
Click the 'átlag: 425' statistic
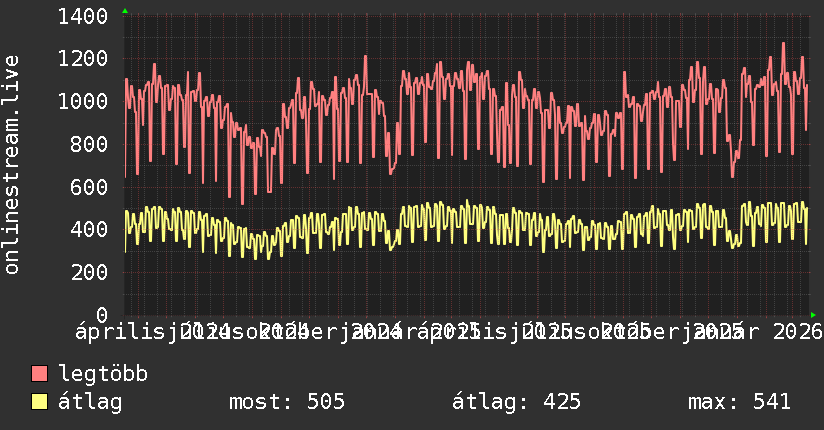[517, 402]
